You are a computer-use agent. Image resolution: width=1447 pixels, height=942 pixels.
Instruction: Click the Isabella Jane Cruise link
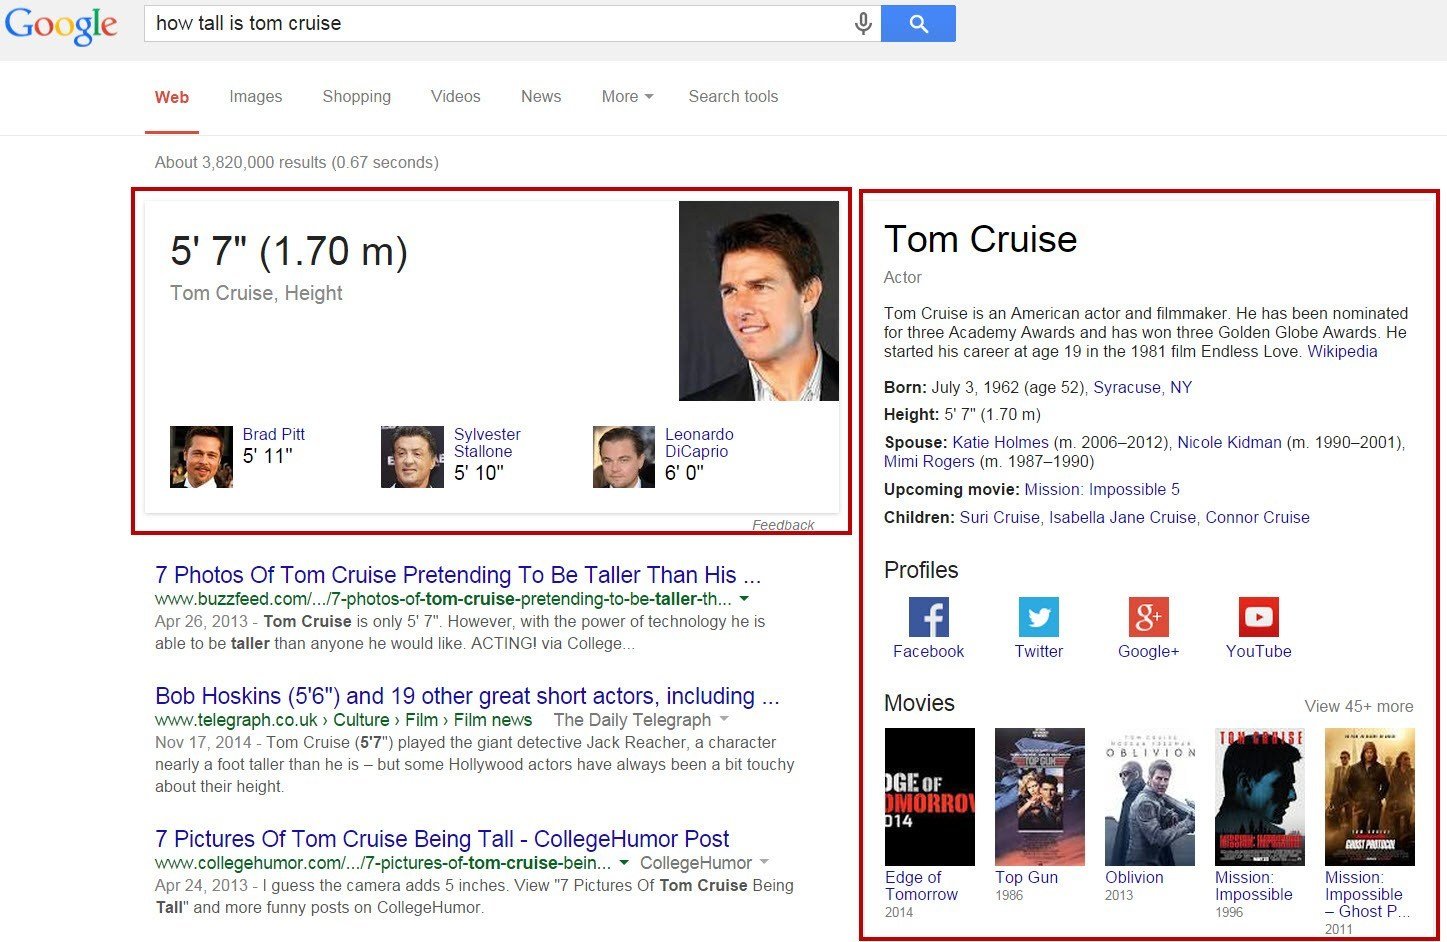pos(1122,518)
